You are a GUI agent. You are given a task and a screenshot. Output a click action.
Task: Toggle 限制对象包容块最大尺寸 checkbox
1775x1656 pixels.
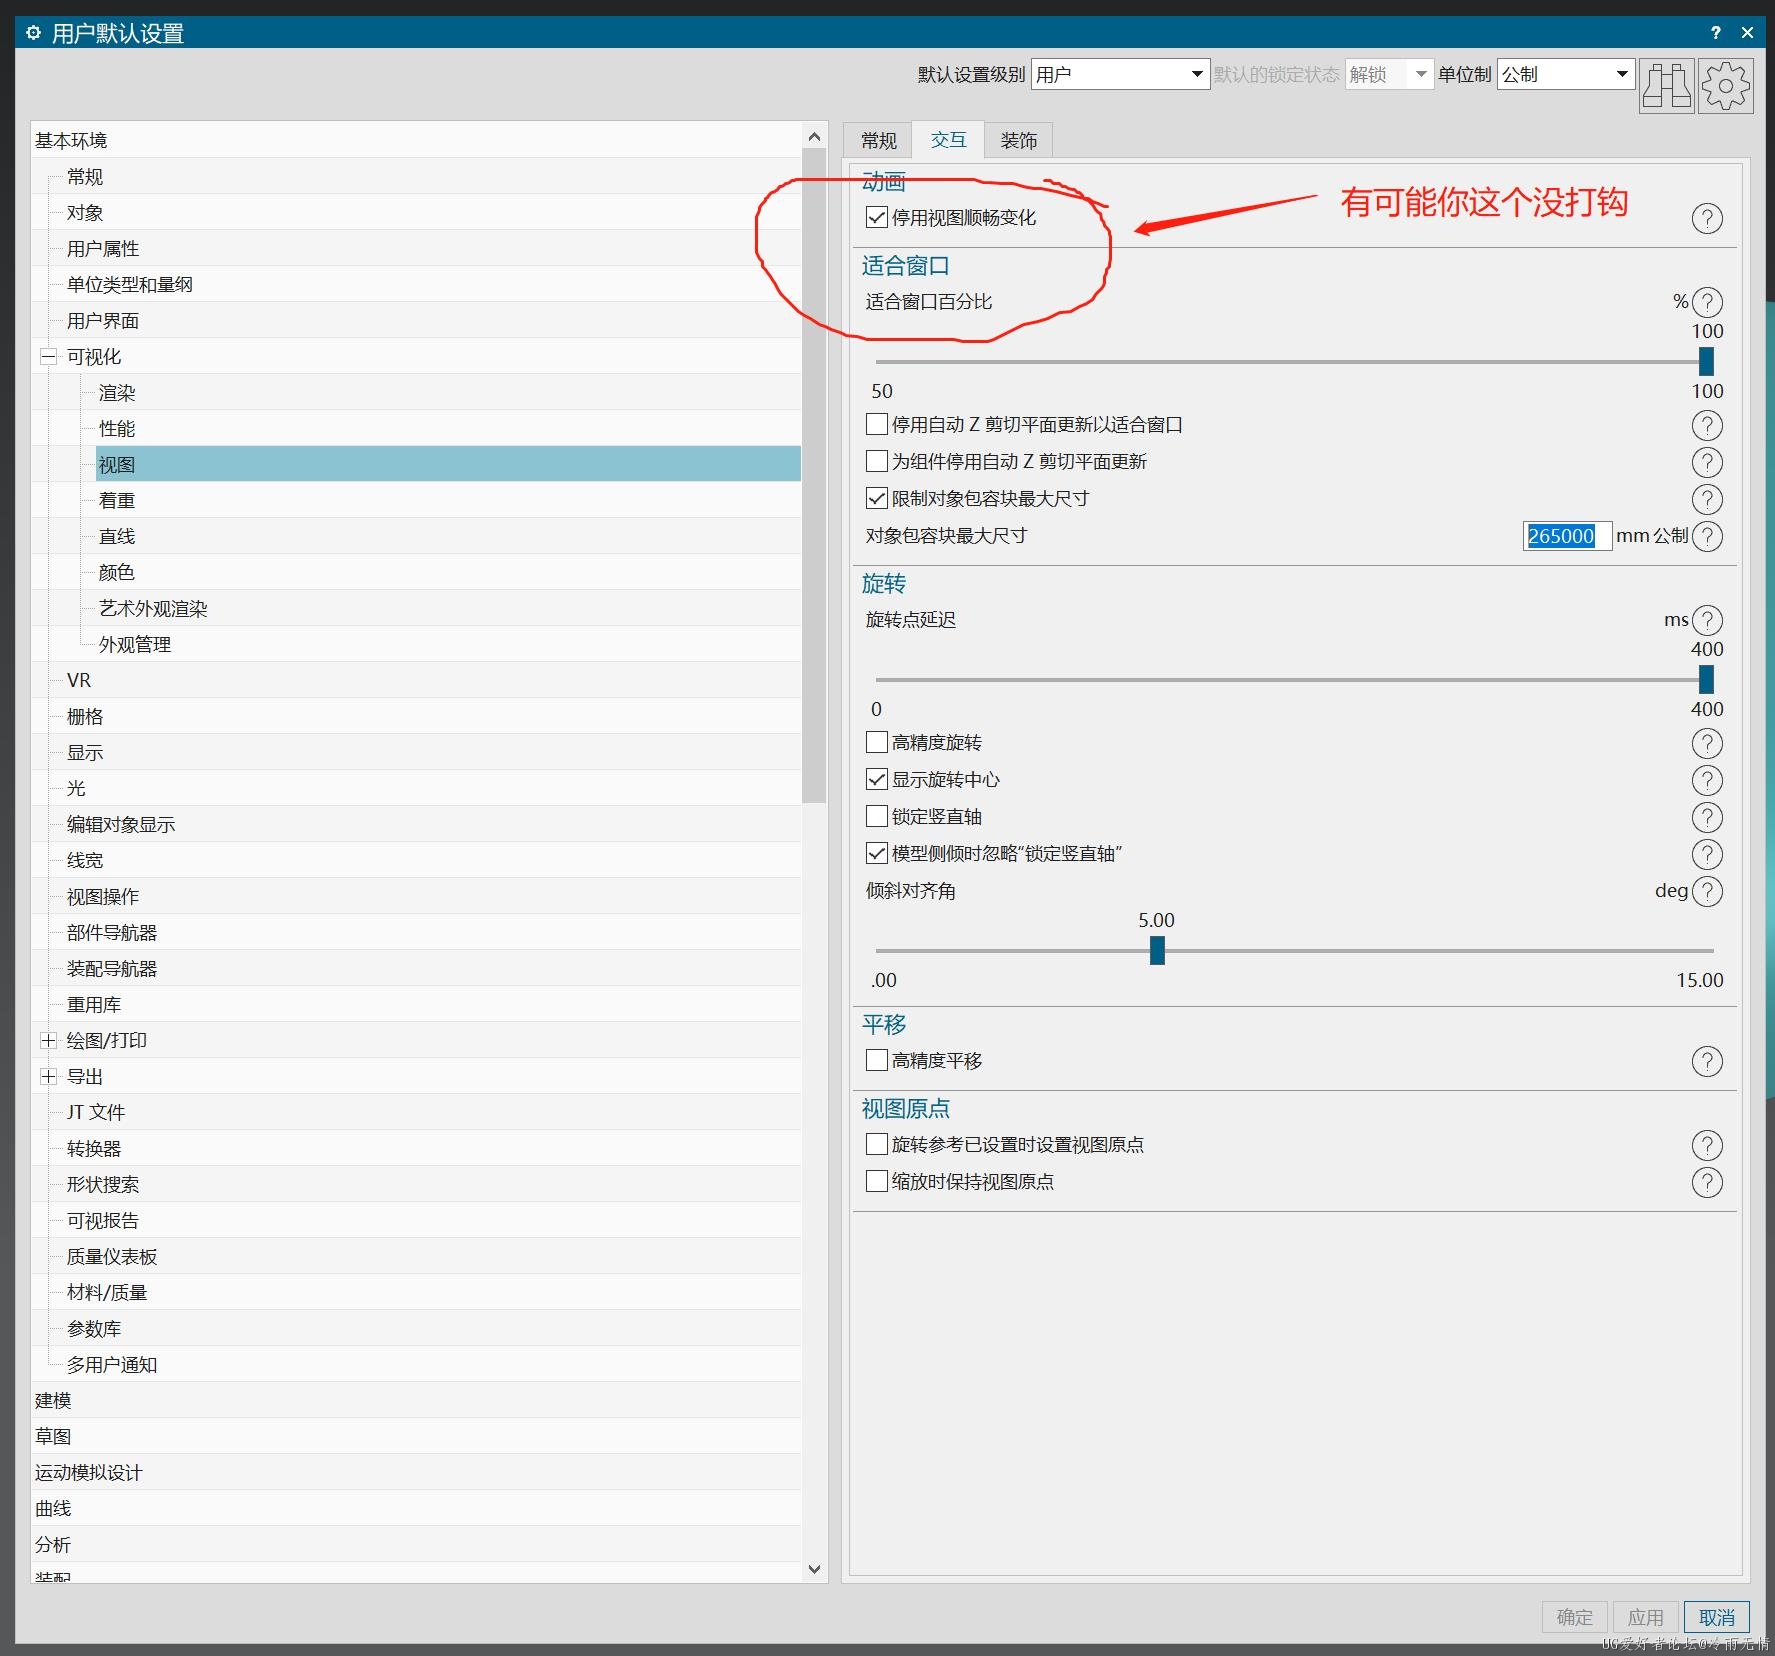877,498
